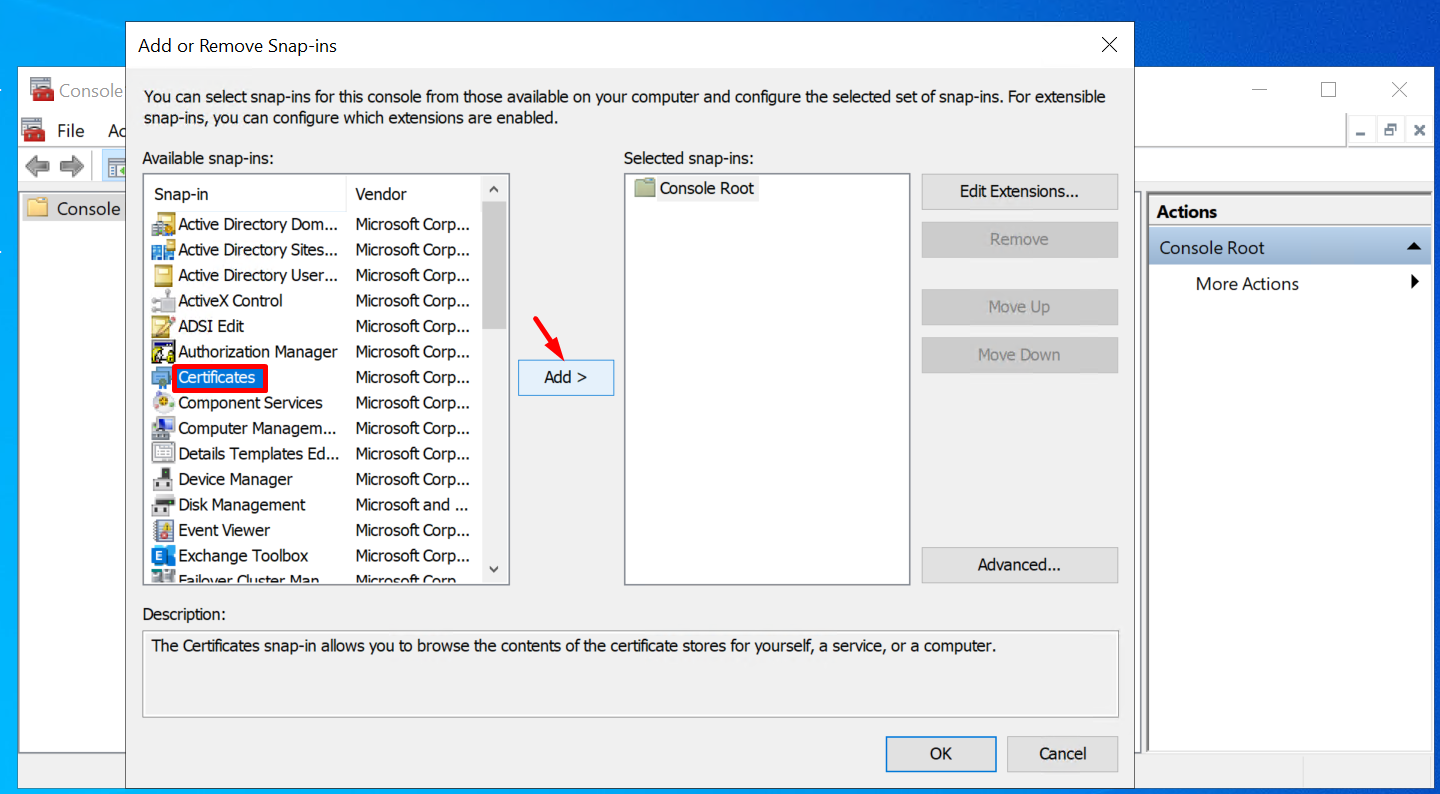The height and width of the screenshot is (794, 1440).
Task: Click the toolbar Back arrow icon
Action: pyautogui.click(x=37, y=166)
